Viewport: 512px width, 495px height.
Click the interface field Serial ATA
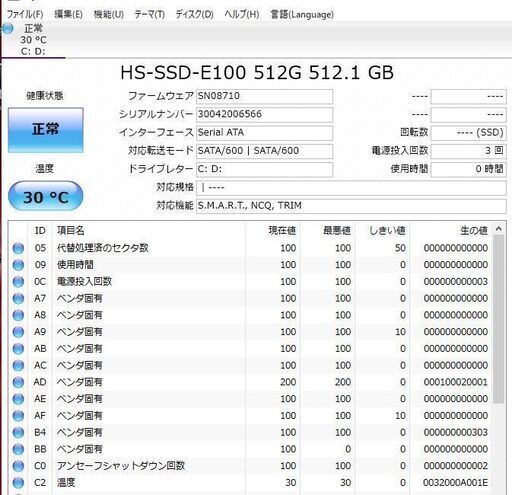point(264,133)
